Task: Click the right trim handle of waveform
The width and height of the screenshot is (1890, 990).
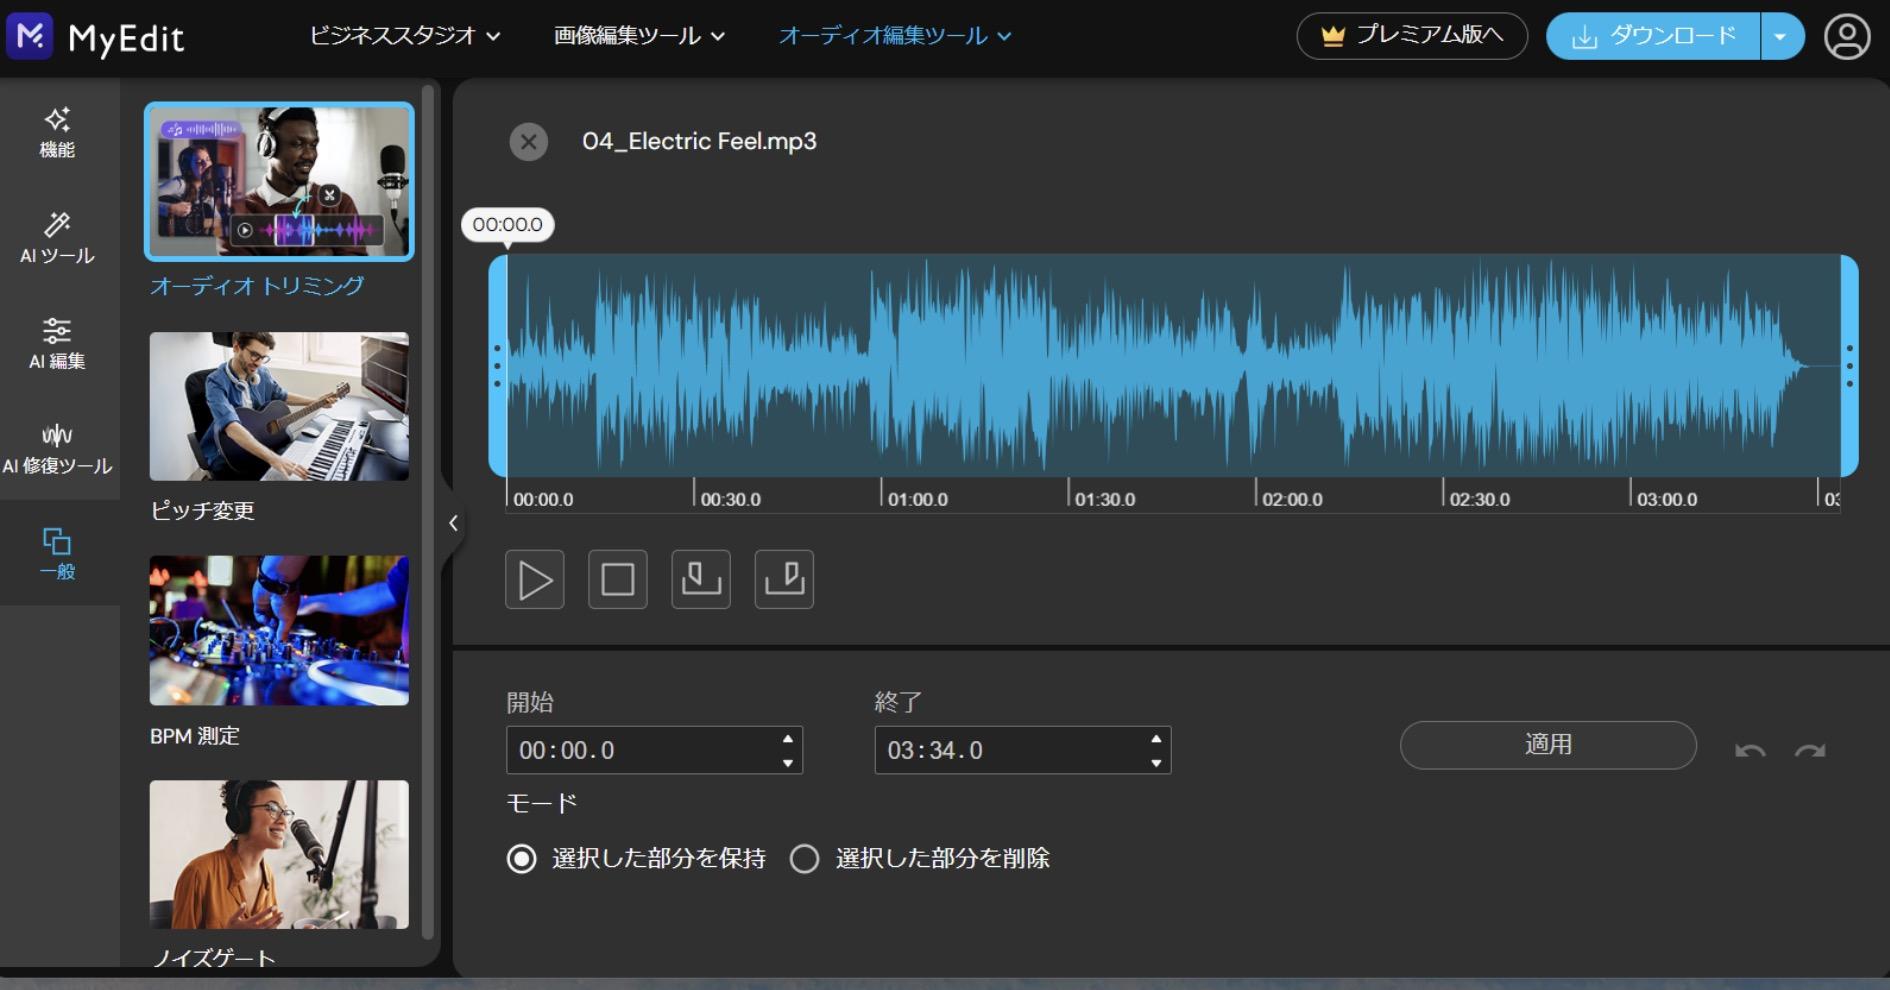Action: (x=1849, y=366)
